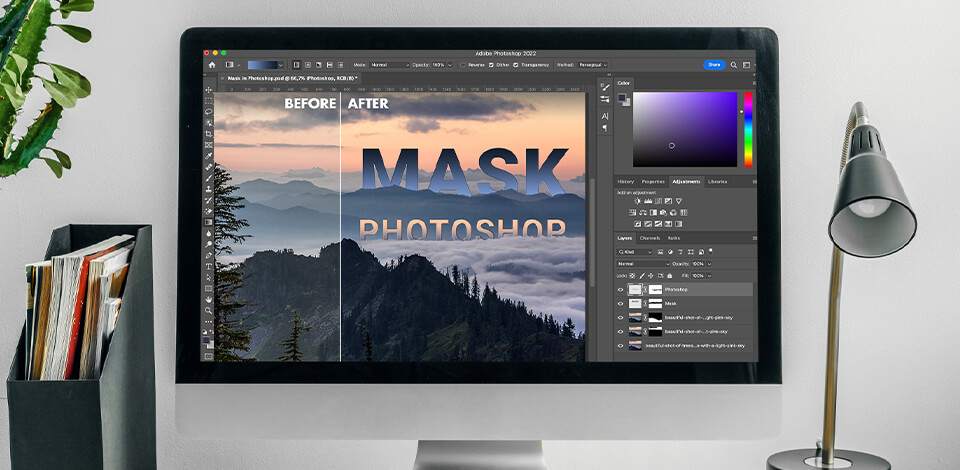Uncheck the Transparency checkbox

tap(516, 65)
